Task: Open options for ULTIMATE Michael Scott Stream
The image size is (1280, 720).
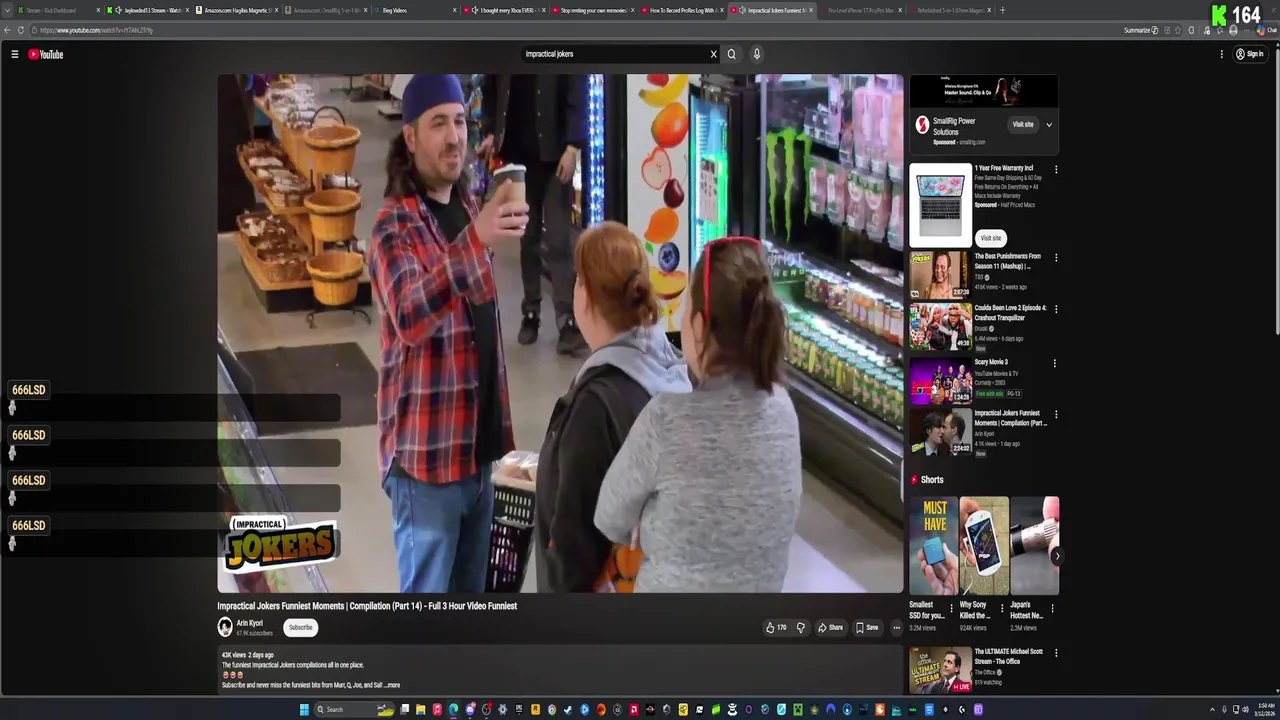Action: point(1056,653)
